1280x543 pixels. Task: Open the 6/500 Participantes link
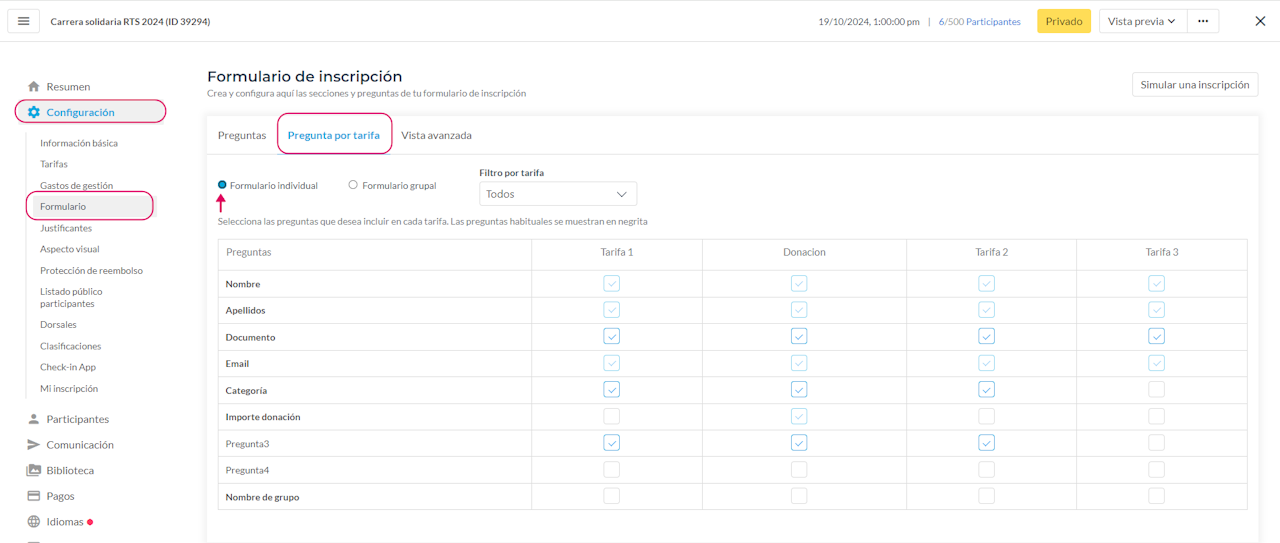tap(979, 21)
